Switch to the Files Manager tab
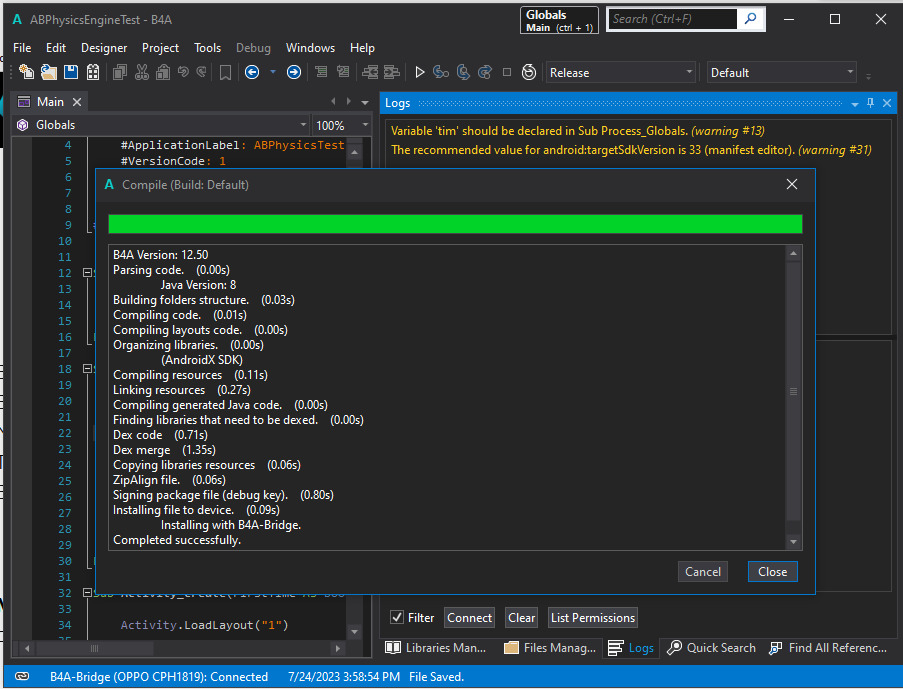 pyautogui.click(x=550, y=648)
